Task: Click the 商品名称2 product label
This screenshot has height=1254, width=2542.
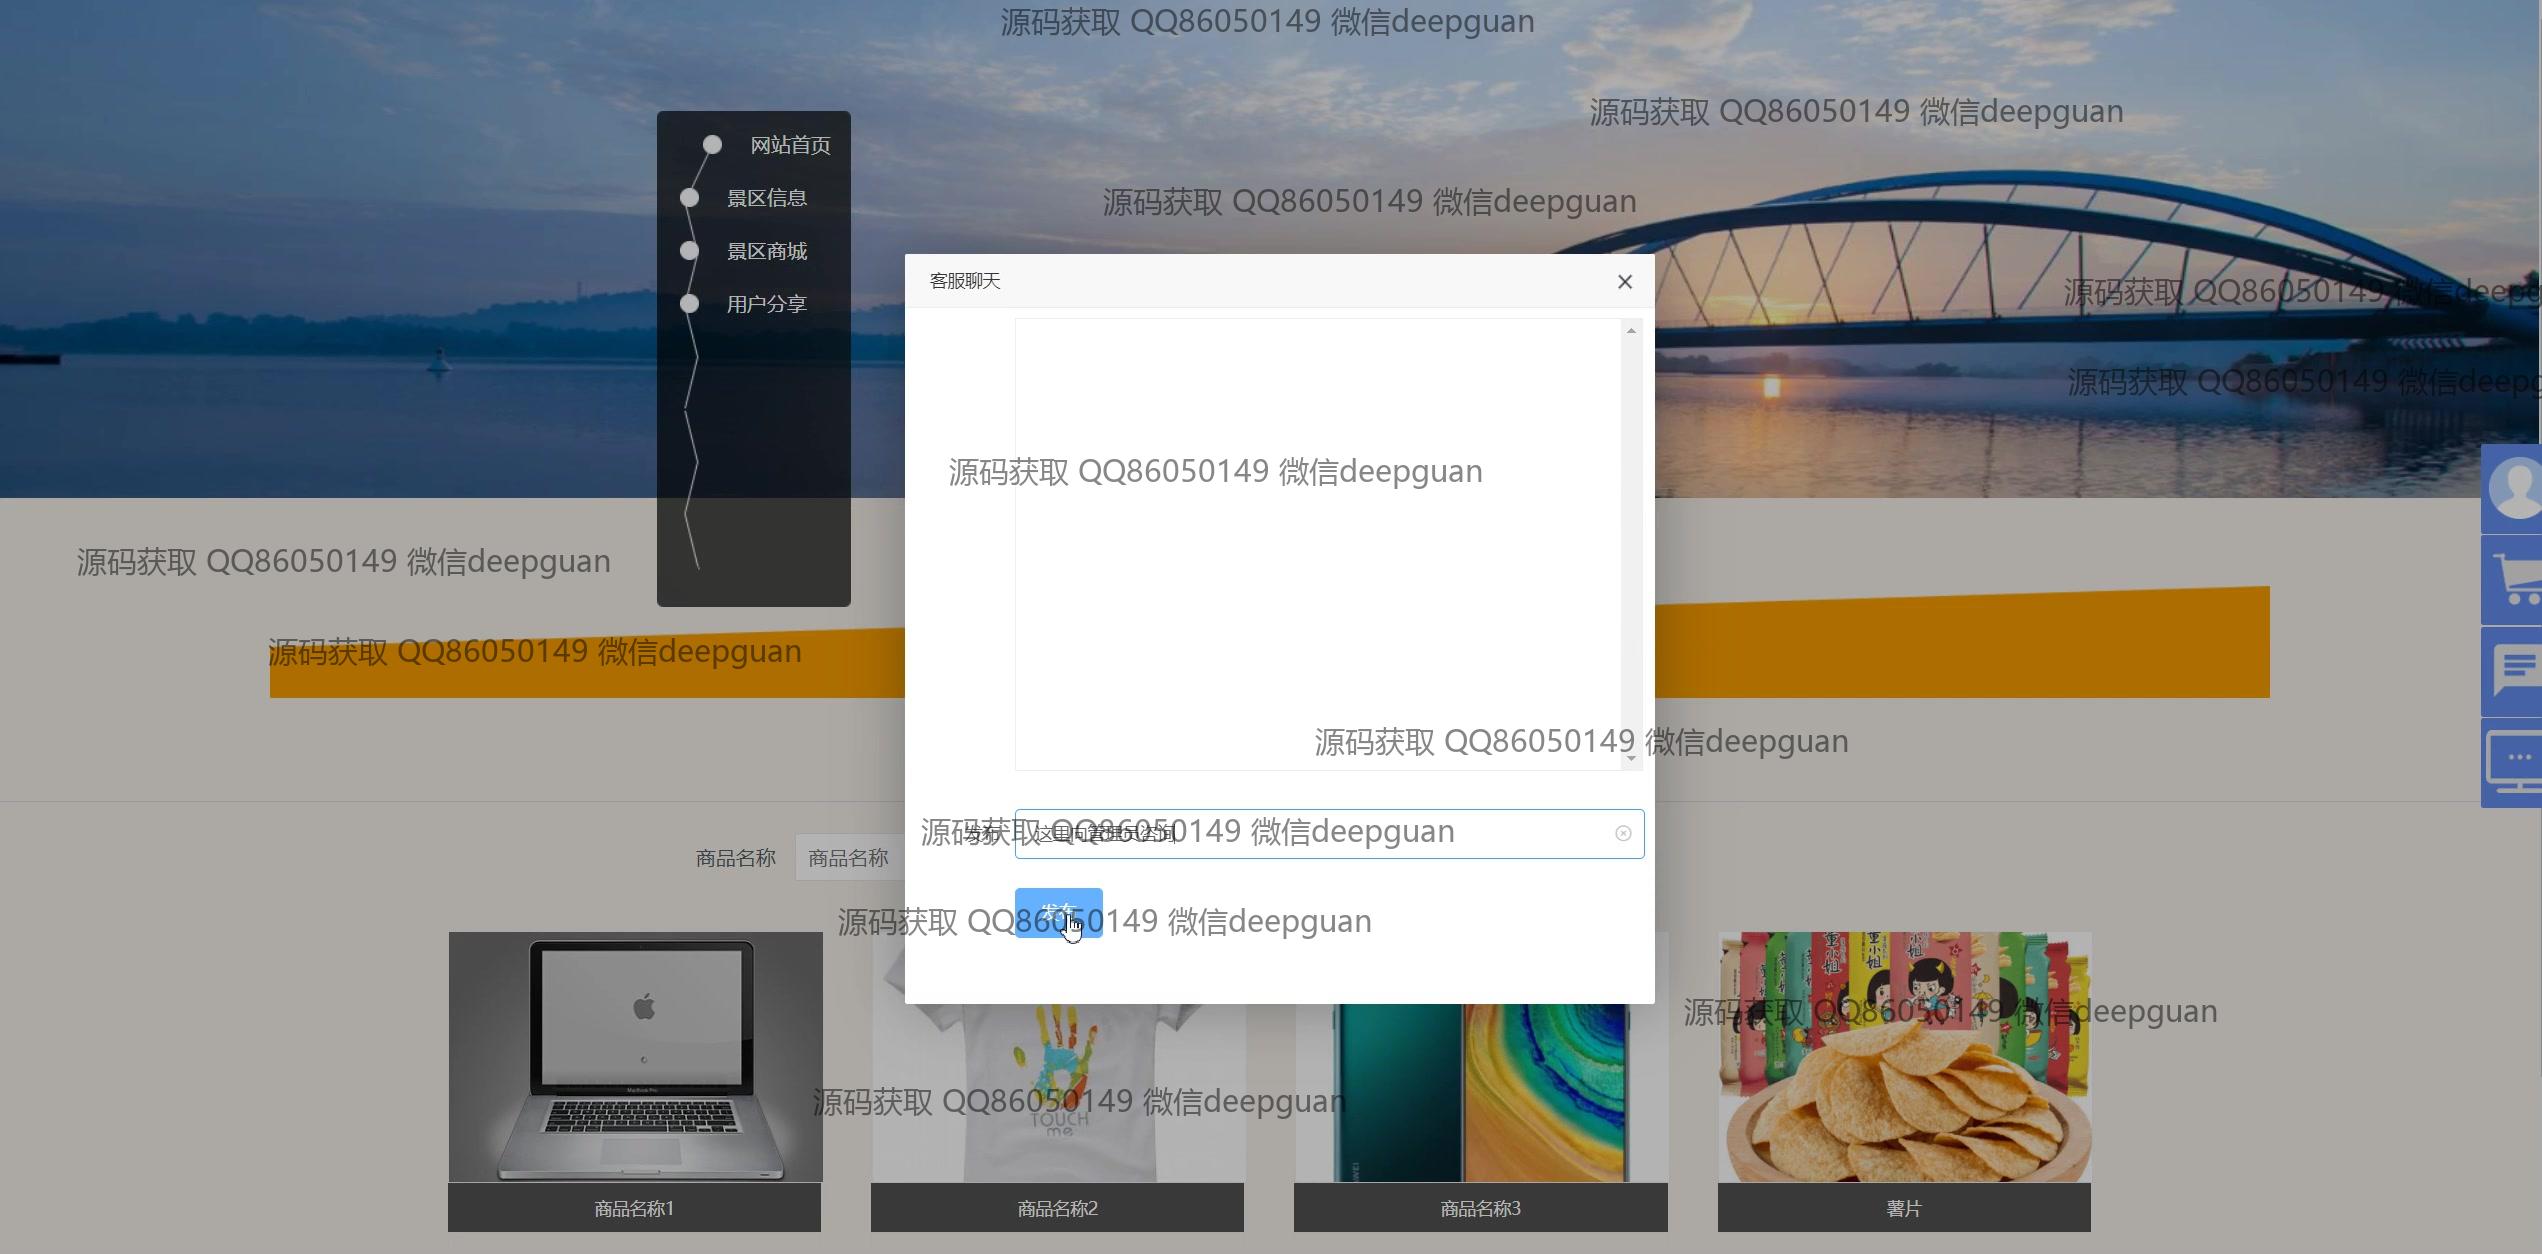Action: pyautogui.click(x=1057, y=1208)
